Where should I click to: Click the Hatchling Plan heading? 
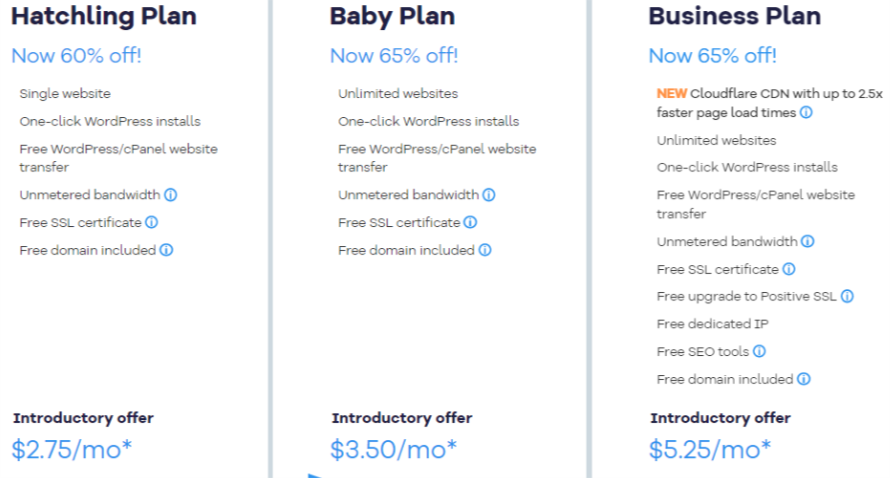[104, 16]
